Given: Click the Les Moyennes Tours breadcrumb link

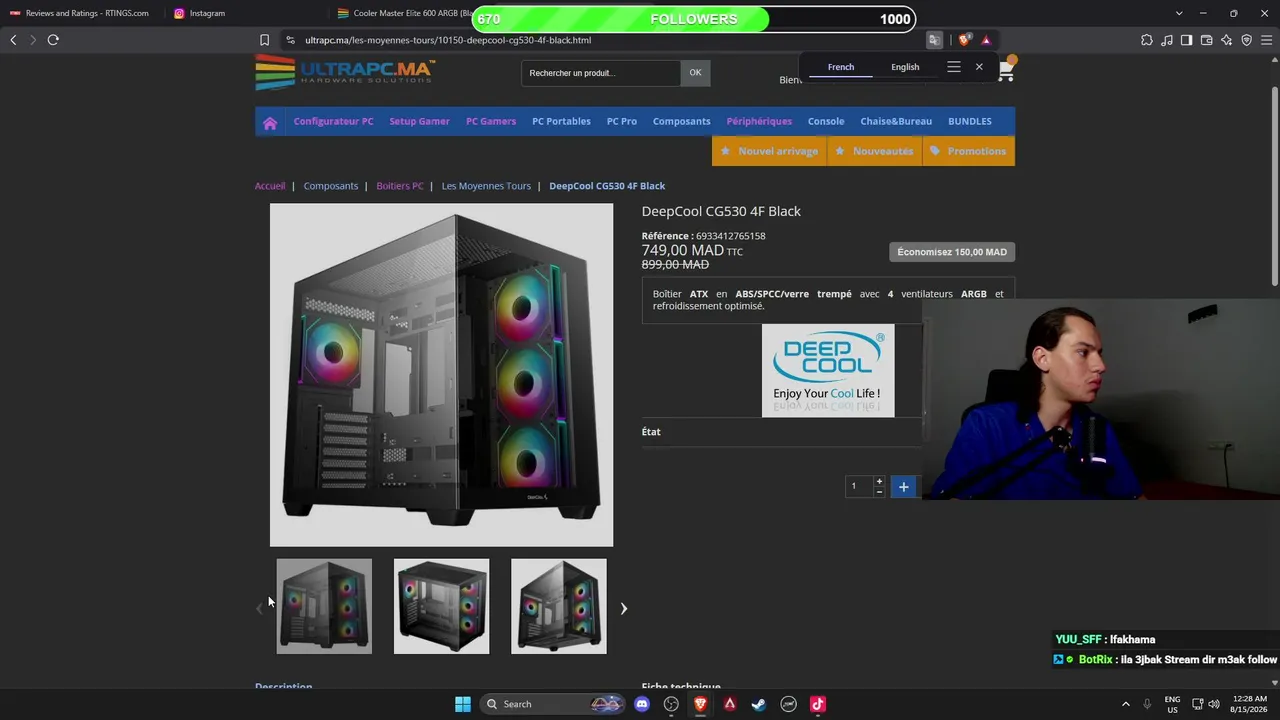Looking at the screenshot, I should tap(486, 186).
